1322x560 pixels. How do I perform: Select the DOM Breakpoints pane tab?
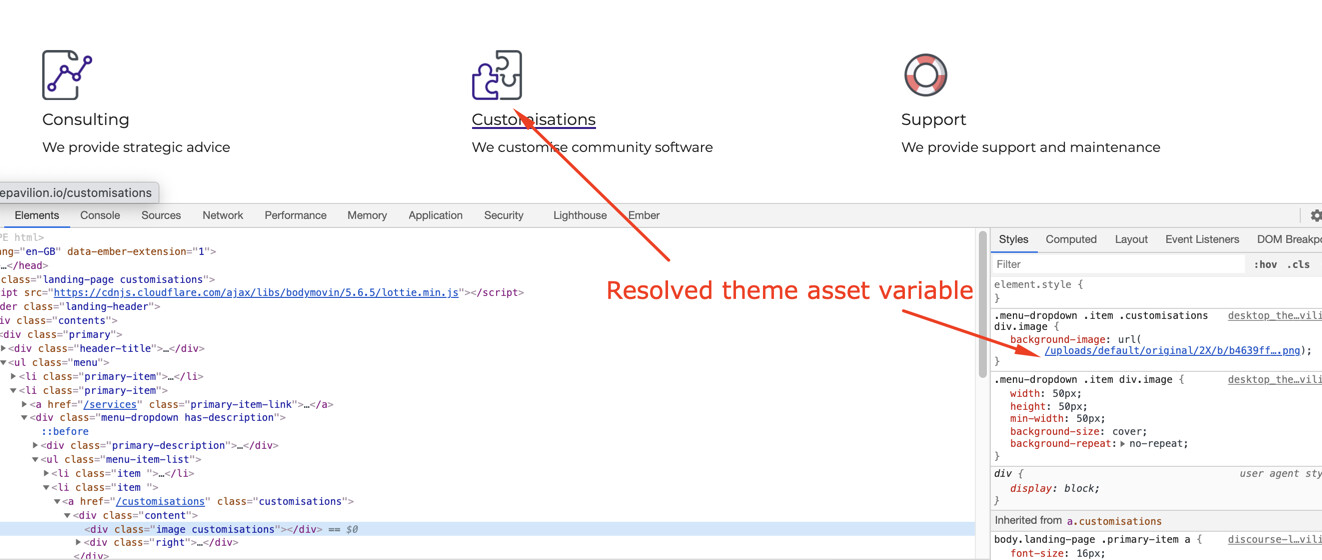click(x=1289, y=239)
